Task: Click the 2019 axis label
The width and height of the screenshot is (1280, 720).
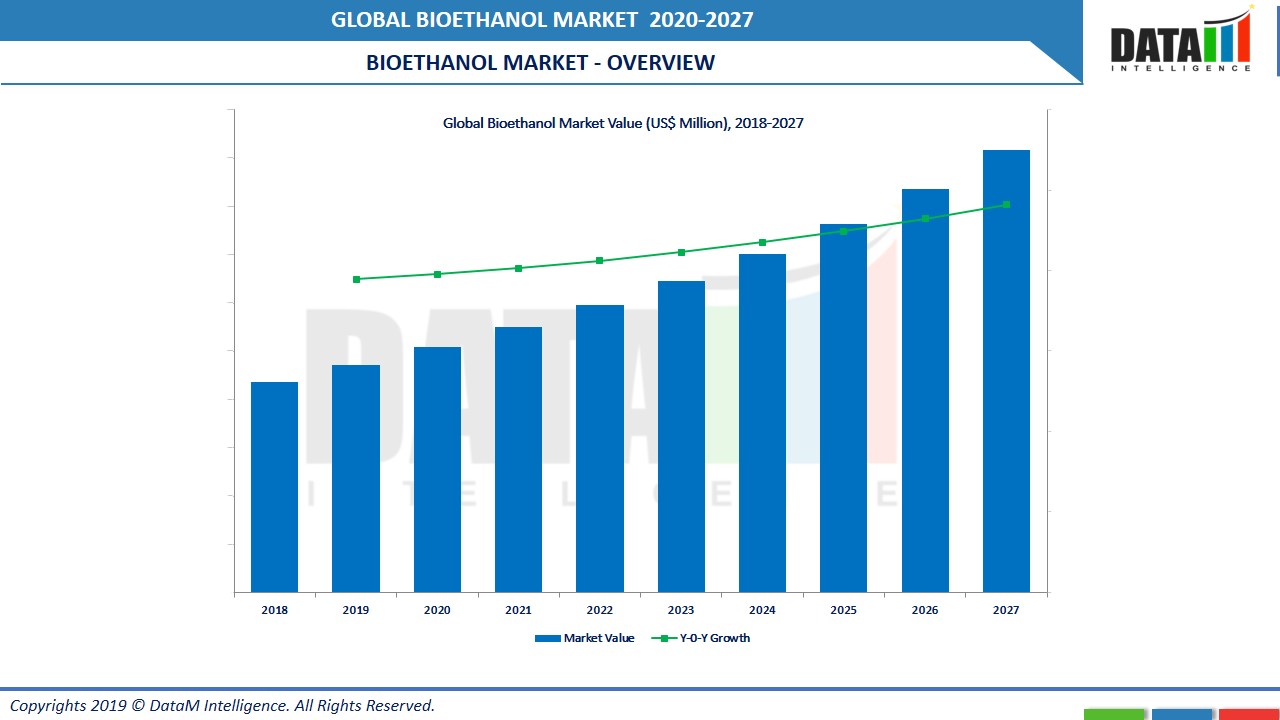Action: point(356,610)
